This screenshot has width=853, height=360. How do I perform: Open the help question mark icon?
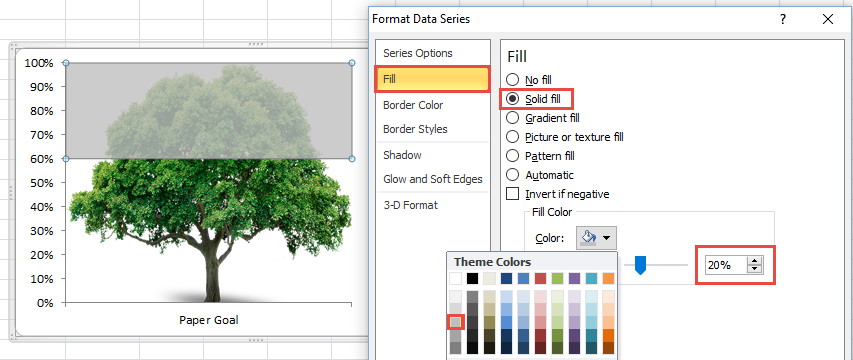pos(782,20)
